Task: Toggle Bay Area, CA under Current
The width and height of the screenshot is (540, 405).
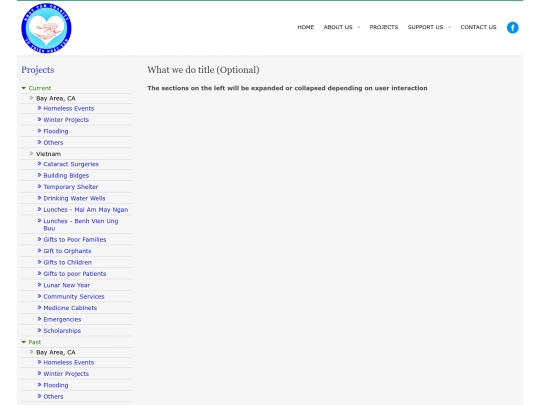Action: (56, 98)
